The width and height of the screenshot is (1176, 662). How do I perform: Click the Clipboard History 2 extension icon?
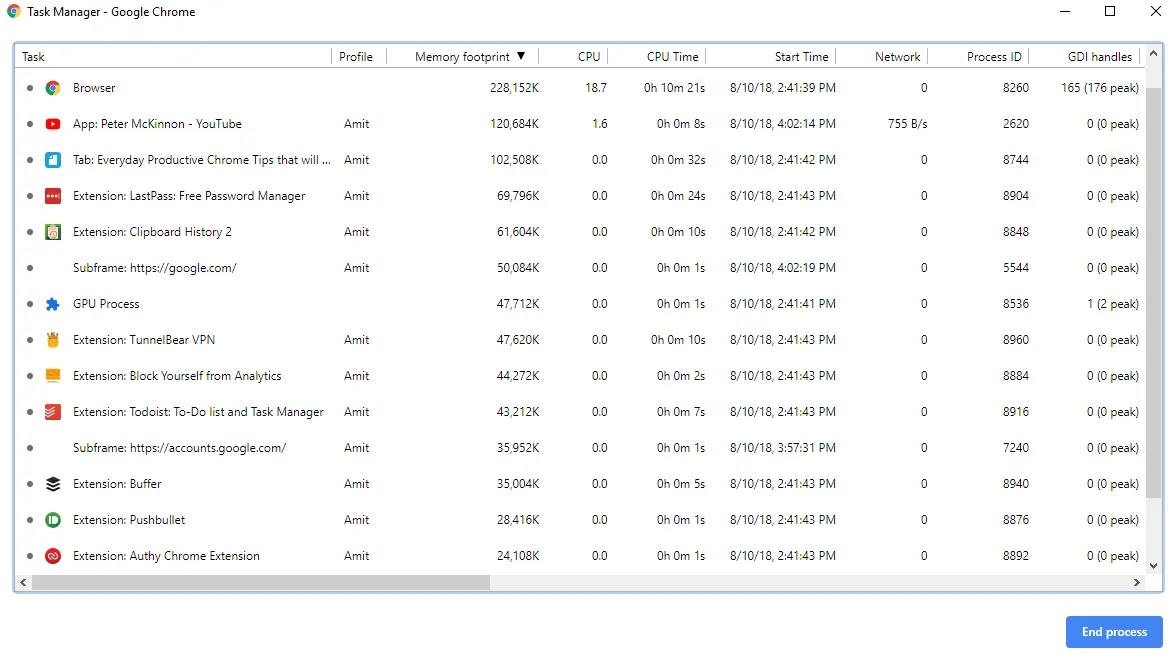[x=52, y=232]
